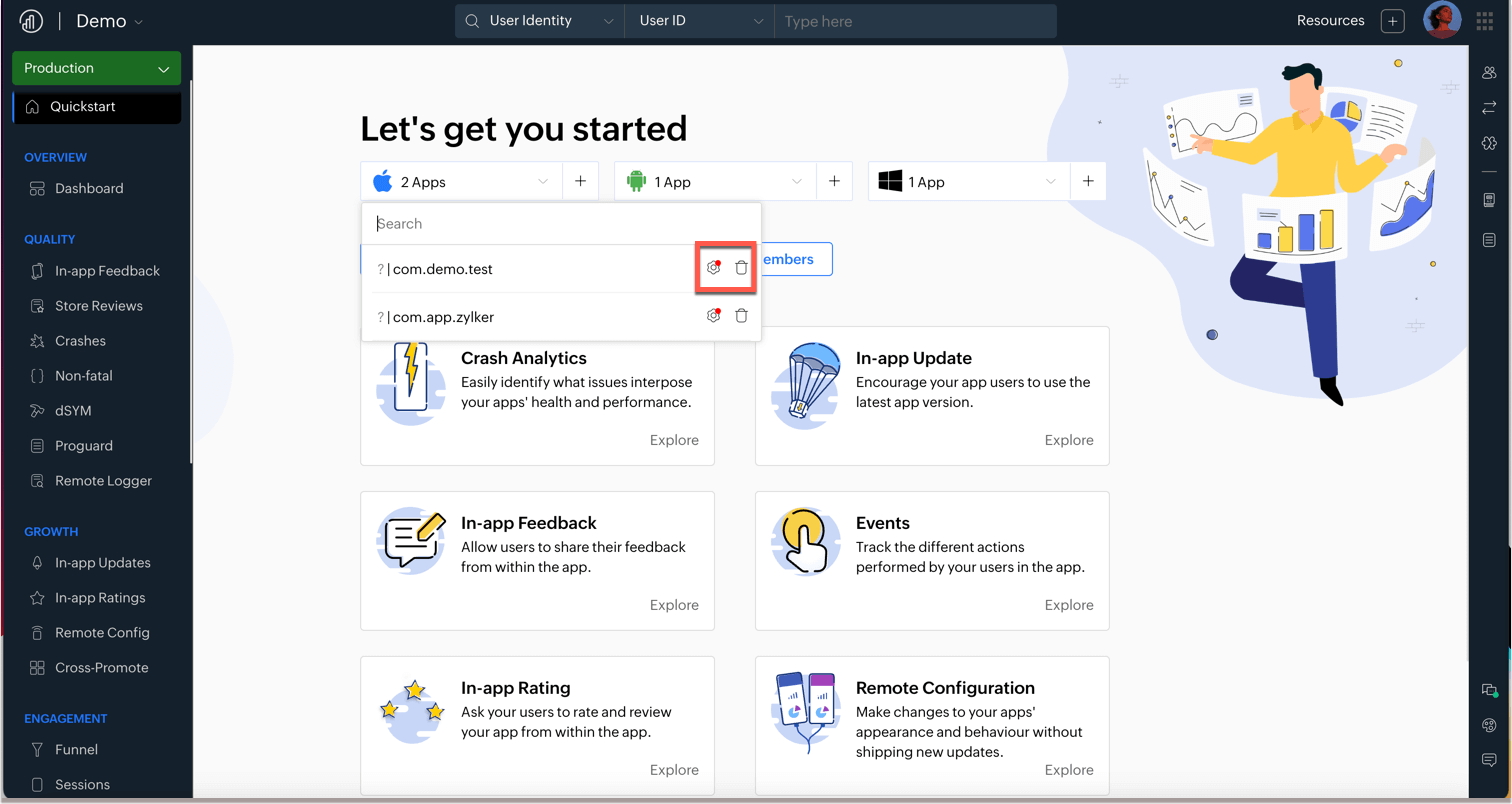
Task: Click the In-app Feedback speech bubble icon
Action: click(412, 541)
